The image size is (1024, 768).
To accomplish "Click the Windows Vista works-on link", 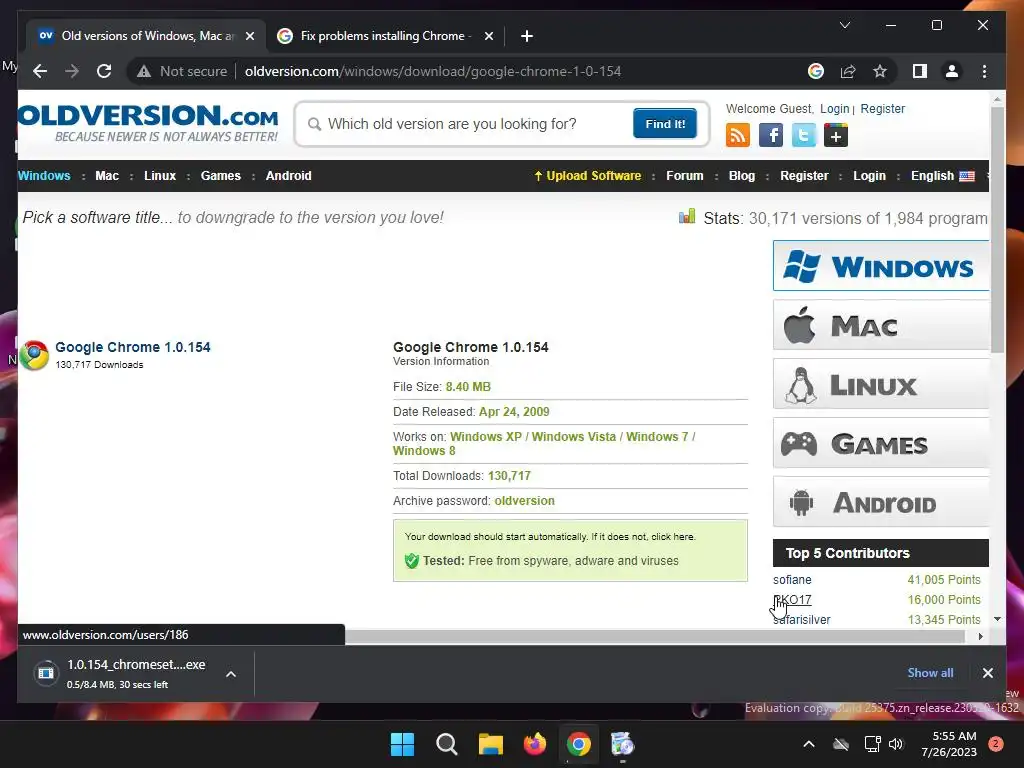I will click(x=573, y=436).
